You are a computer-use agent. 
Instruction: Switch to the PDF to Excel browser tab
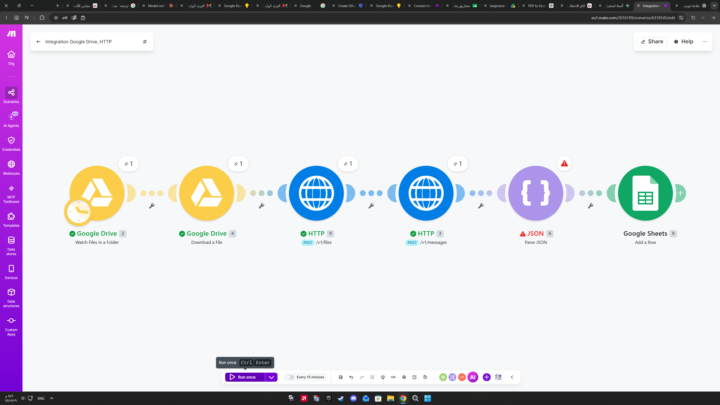pos(539,6)
